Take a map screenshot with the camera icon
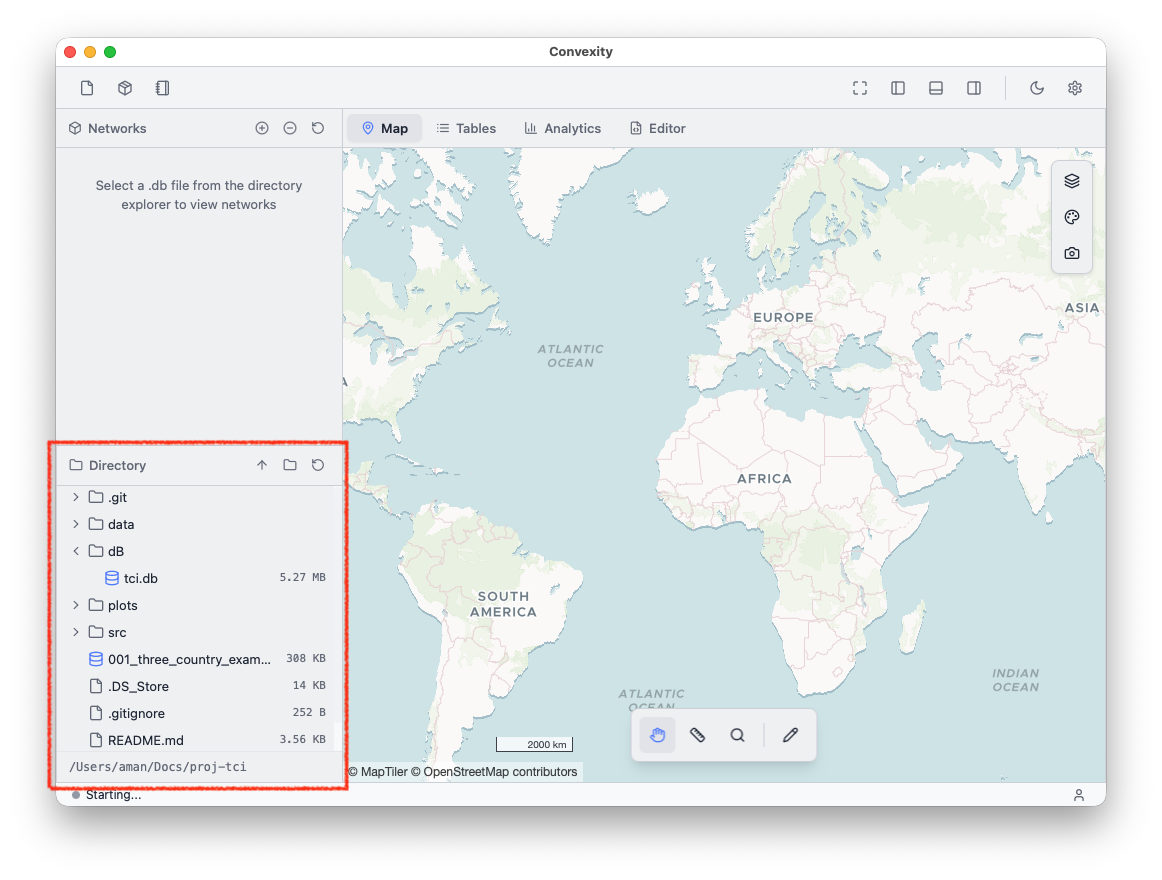This screenshot has height=880, width=1162. (1071, 253)
